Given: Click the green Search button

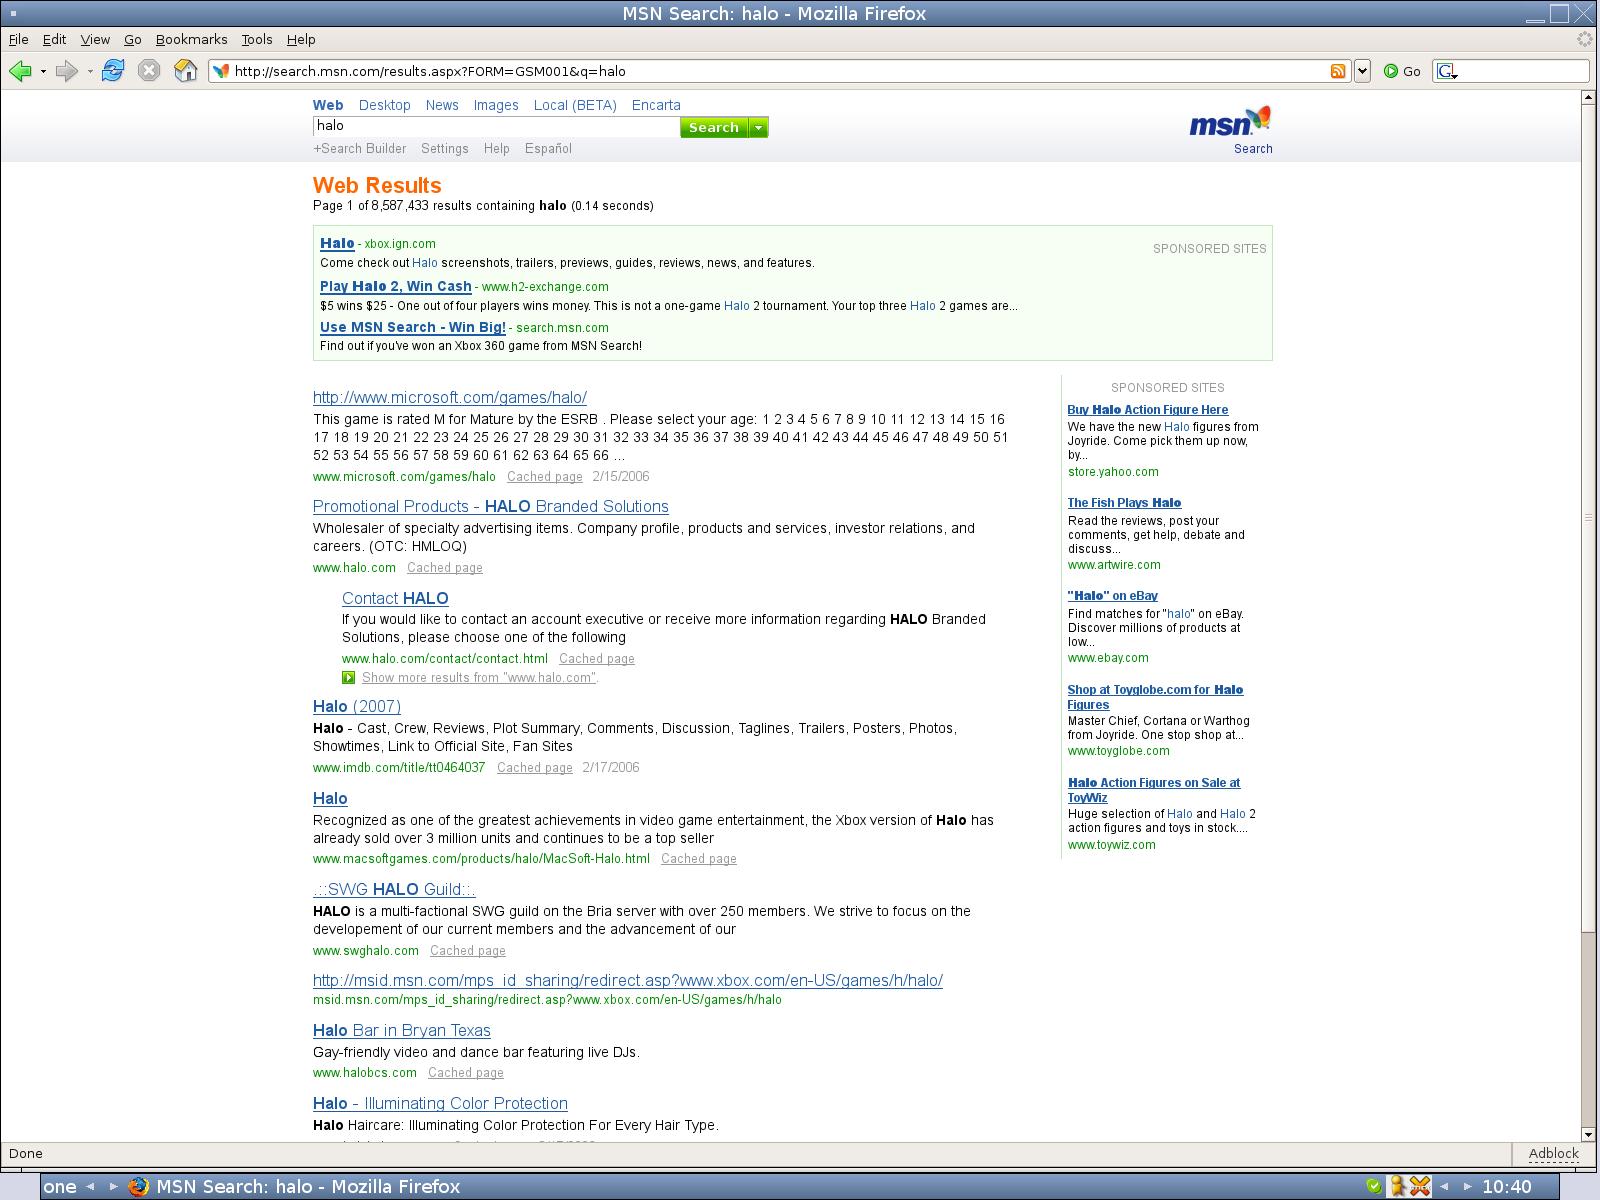Looking at the screenshot, I should click(x=714, y=127).
